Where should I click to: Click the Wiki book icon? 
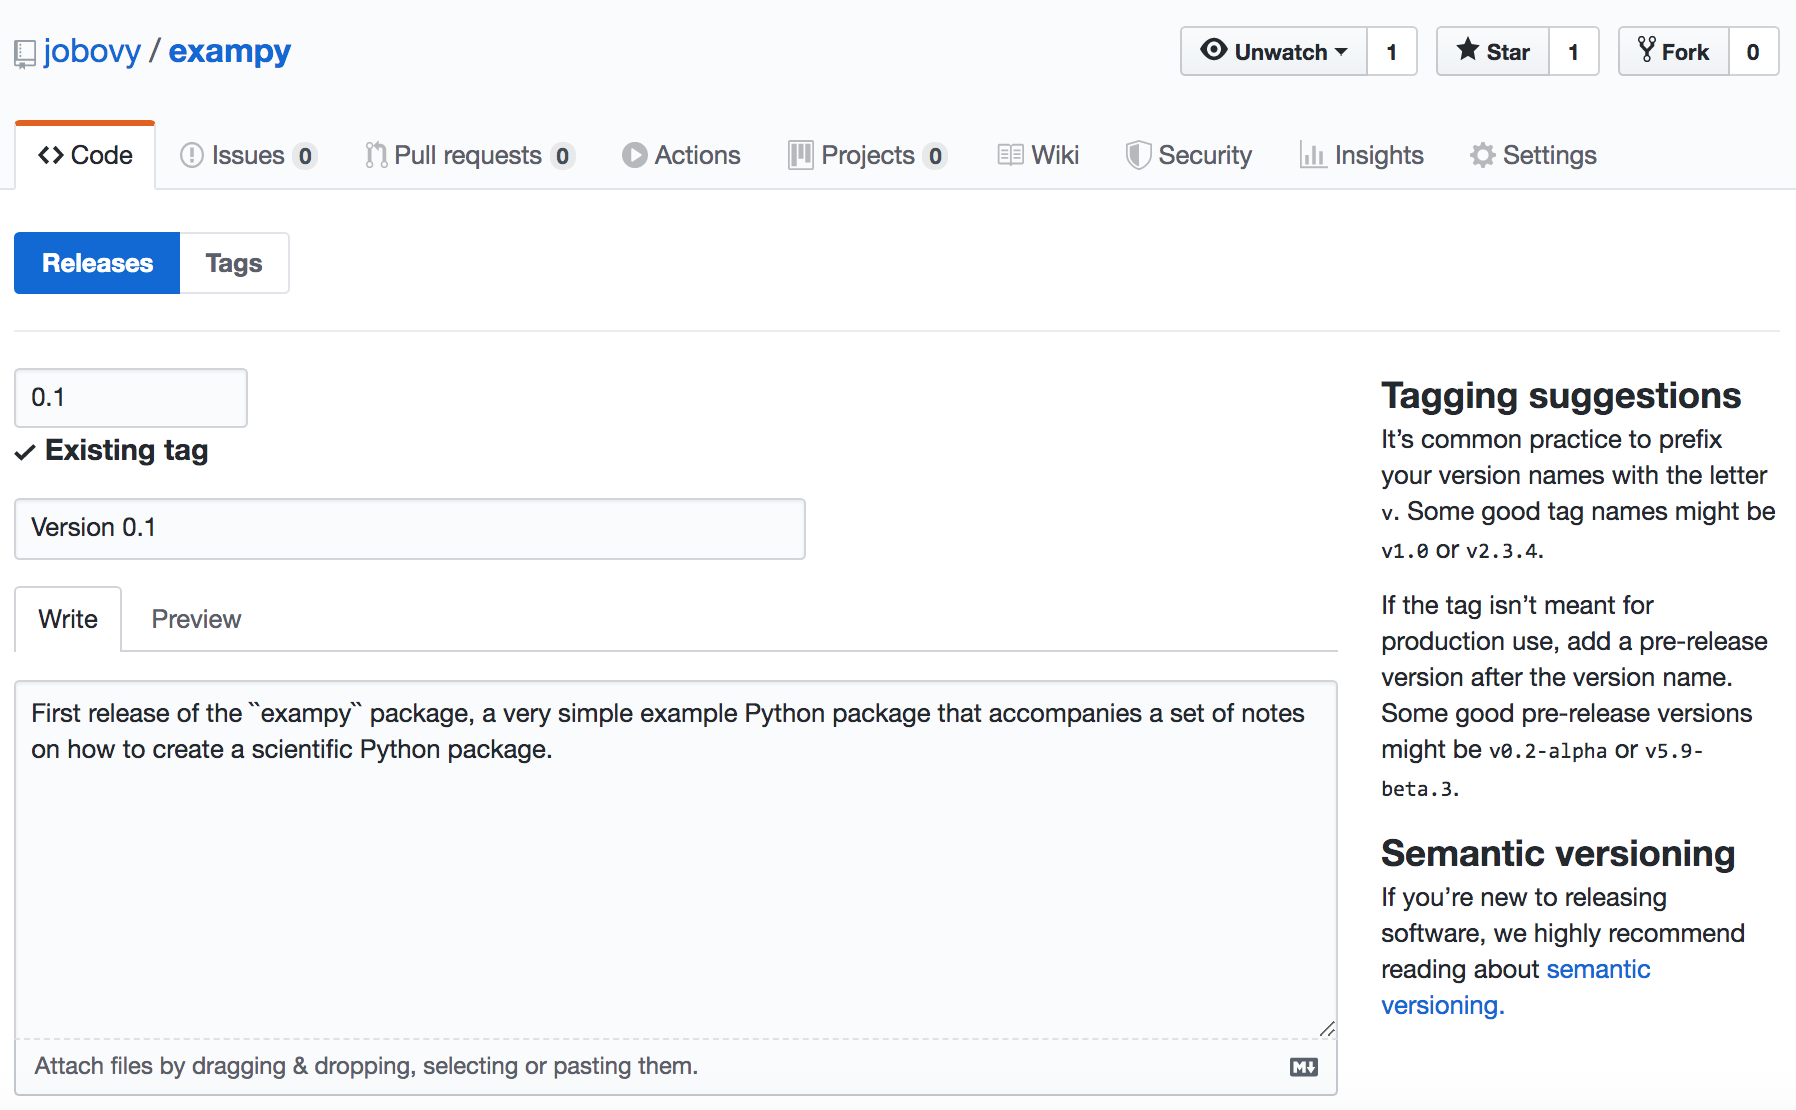(1010, 155)
